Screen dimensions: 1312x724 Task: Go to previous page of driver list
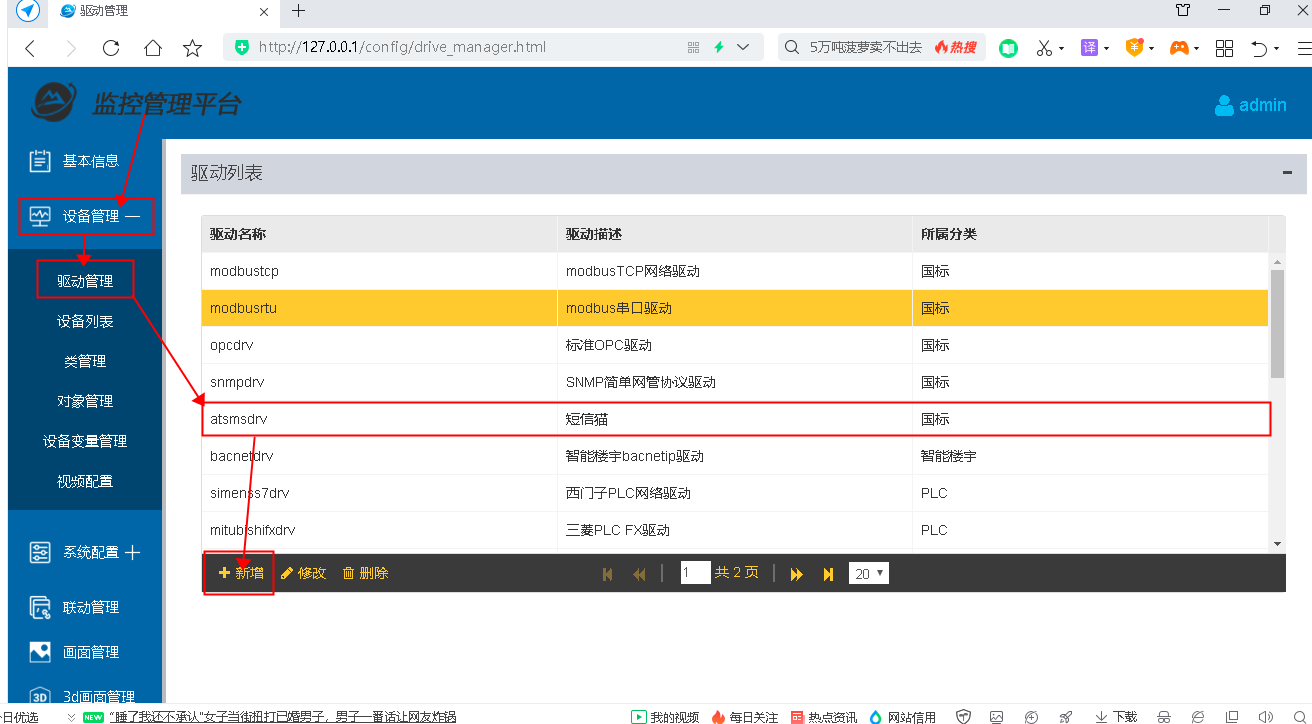(639, 574)
